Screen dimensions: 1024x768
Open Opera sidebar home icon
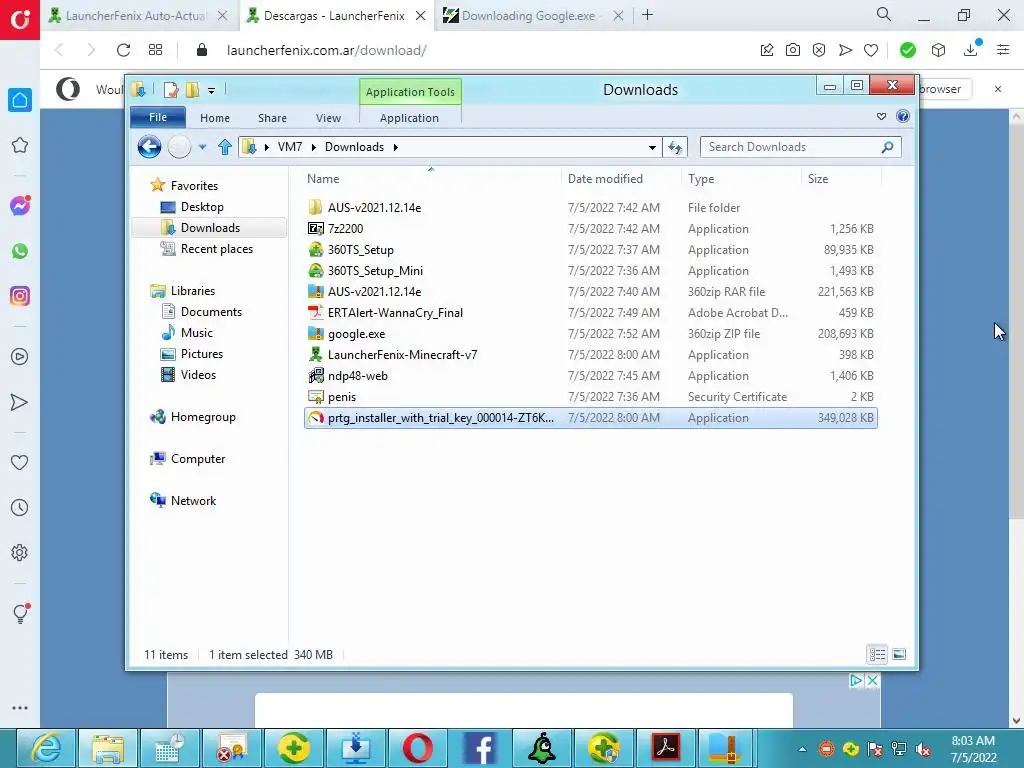20,100
